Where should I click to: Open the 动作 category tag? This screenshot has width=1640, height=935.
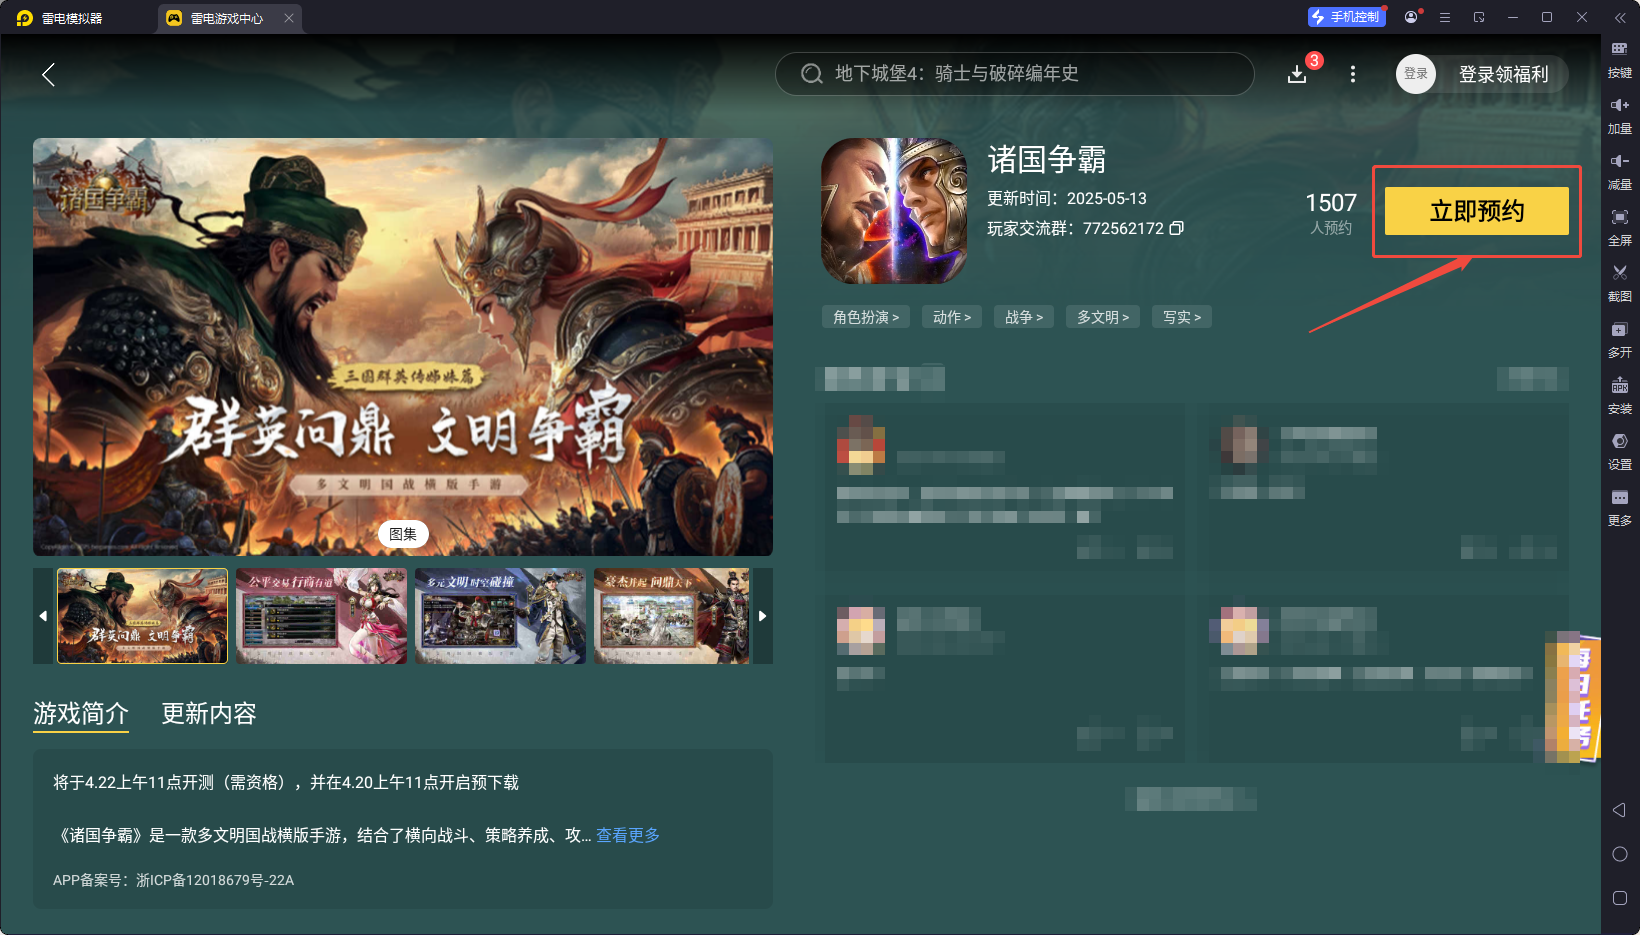tap(952, 317)
